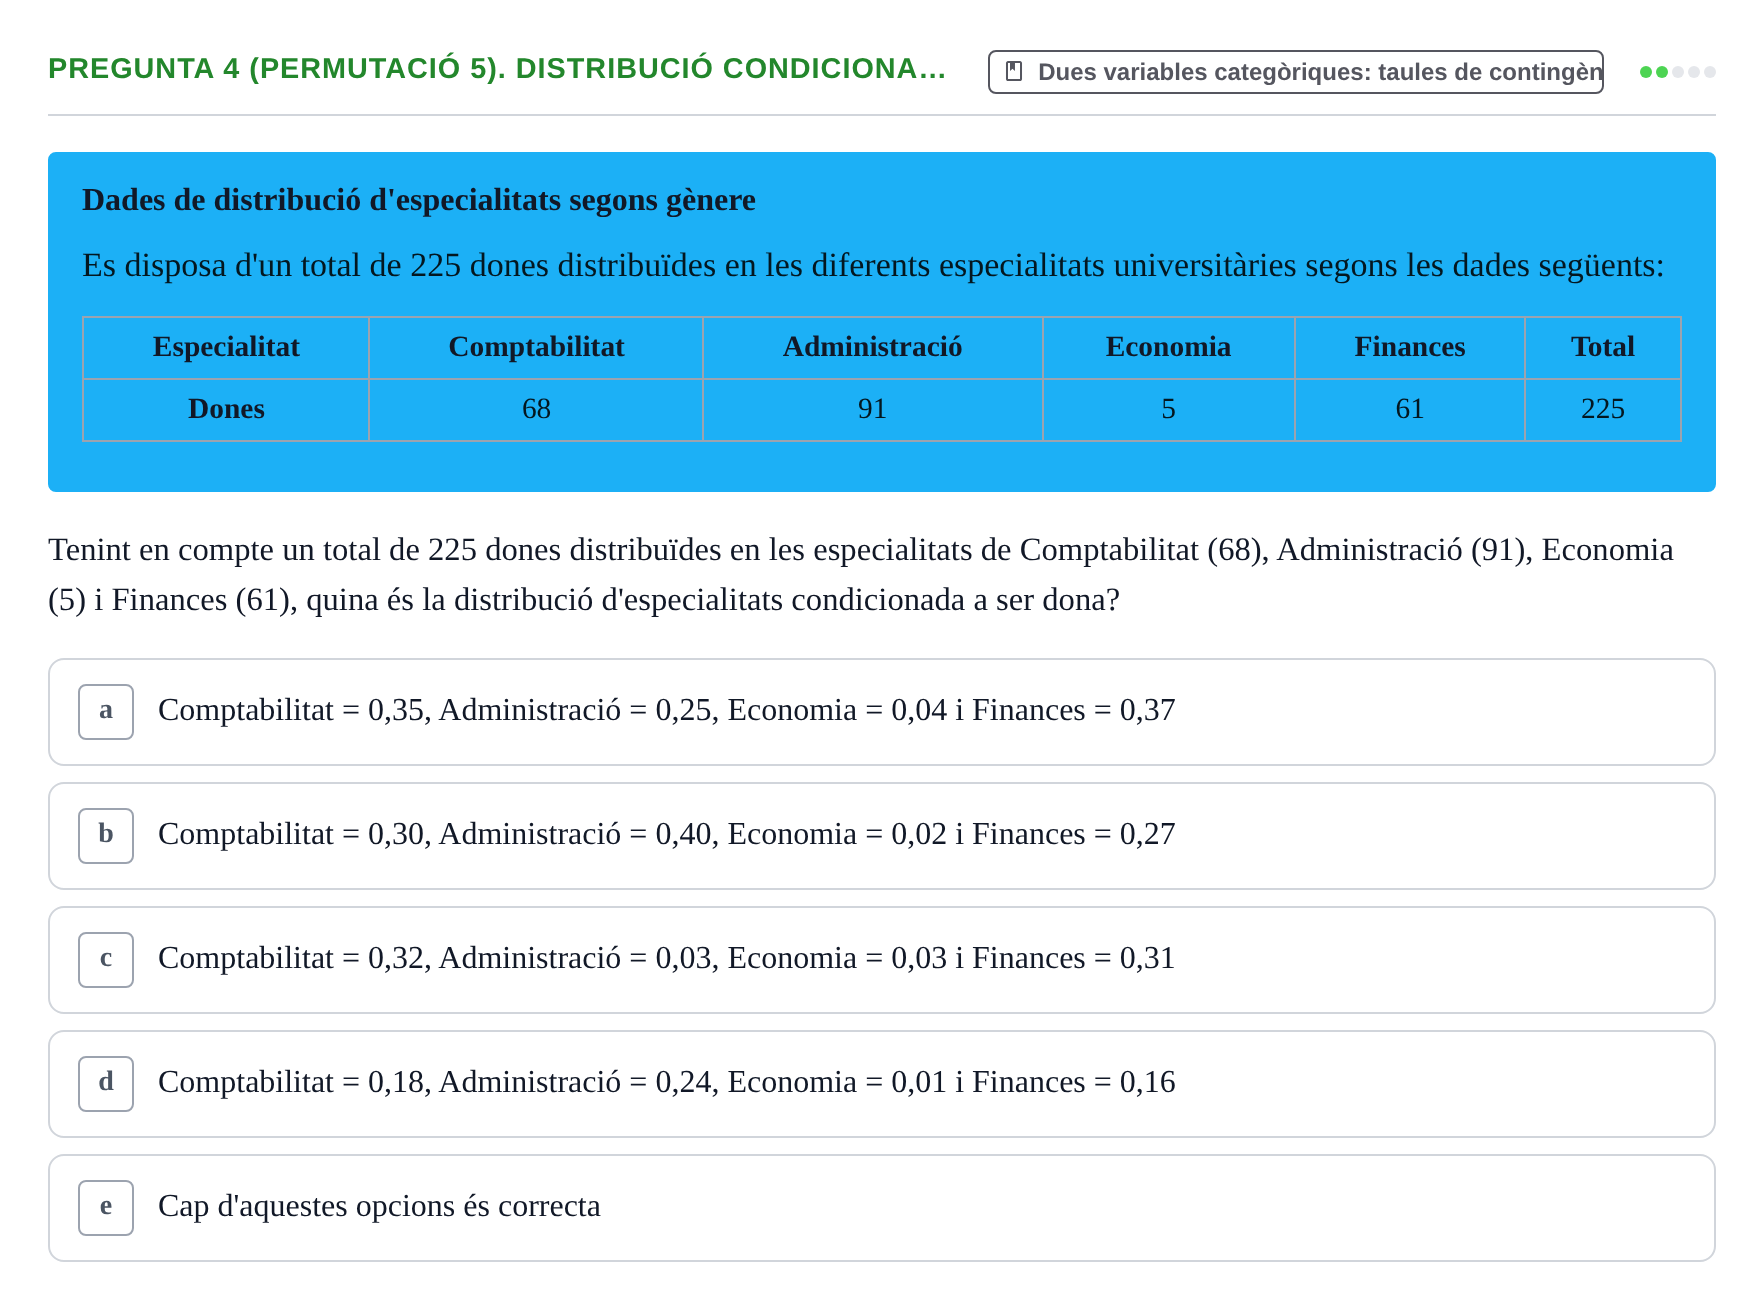This screenshot has width=1764, height=1310.
Task: Click table cell with value 5
Action: (x=1168, y=410)
